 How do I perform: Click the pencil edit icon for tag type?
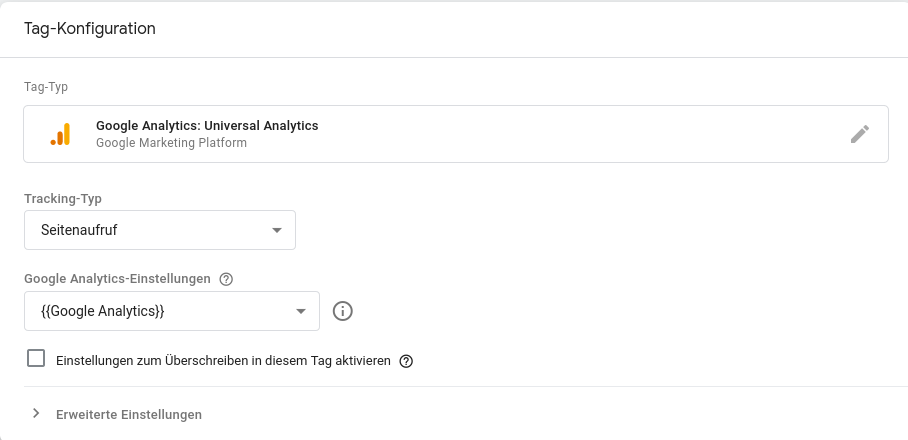[x=860, y=134]
